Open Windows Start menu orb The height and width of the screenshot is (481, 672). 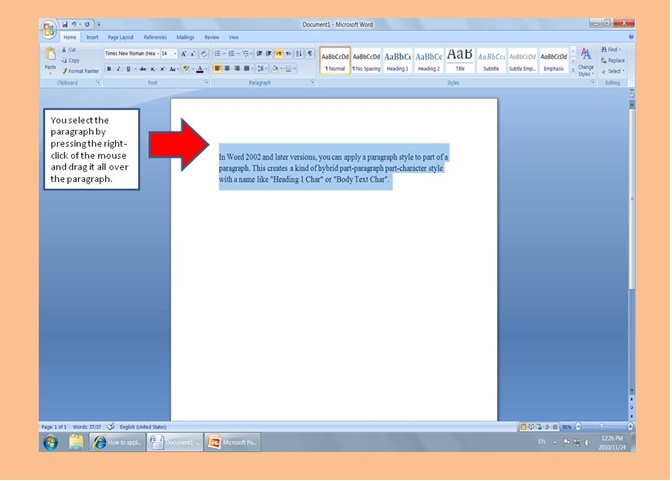pos(50,441)
